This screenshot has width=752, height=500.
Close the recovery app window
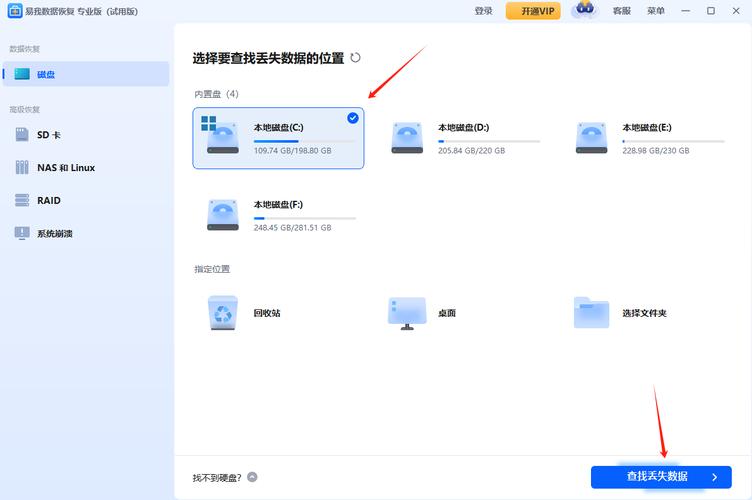pos(736,11)
